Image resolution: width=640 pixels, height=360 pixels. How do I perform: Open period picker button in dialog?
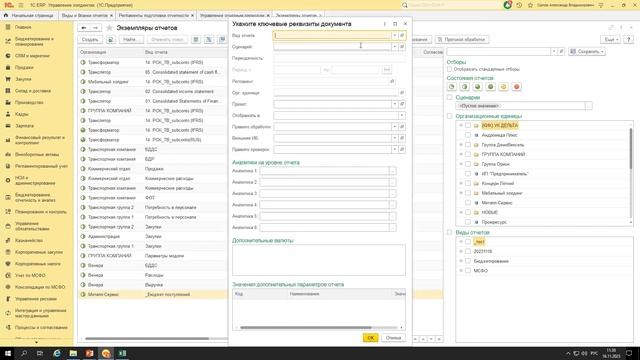pos(387,70)
